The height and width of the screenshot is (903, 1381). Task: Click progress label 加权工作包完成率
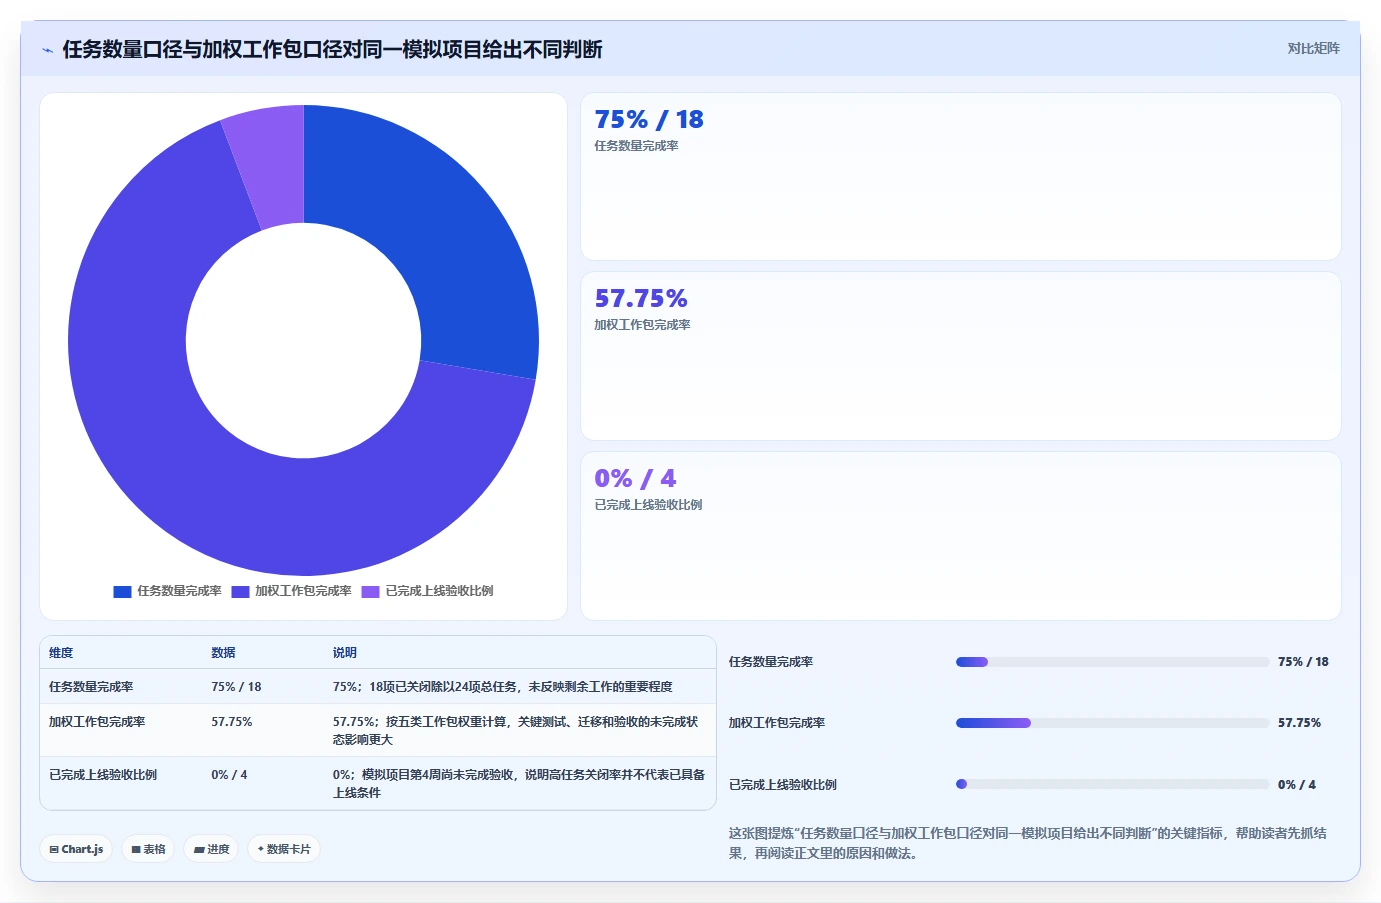coord(777,723)
